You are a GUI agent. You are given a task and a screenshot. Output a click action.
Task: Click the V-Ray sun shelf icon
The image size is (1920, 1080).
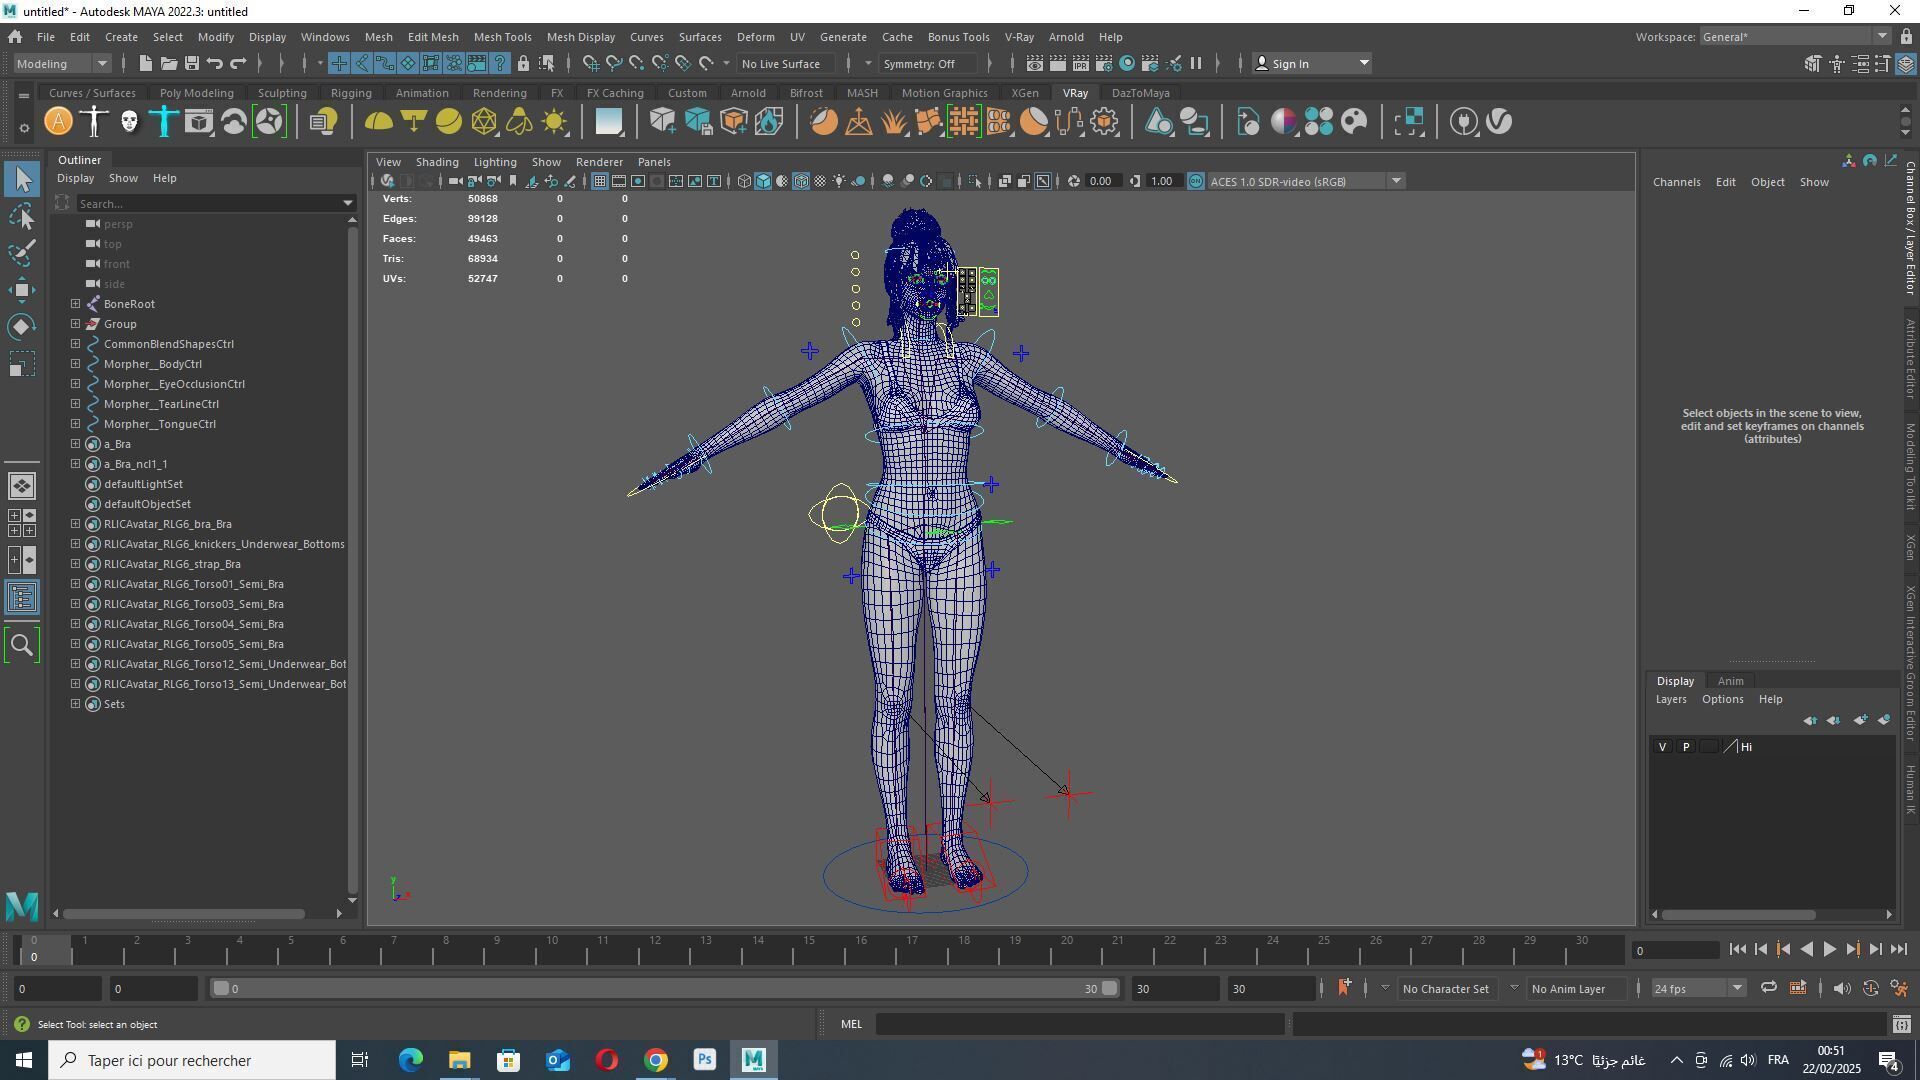pos(554,122)
